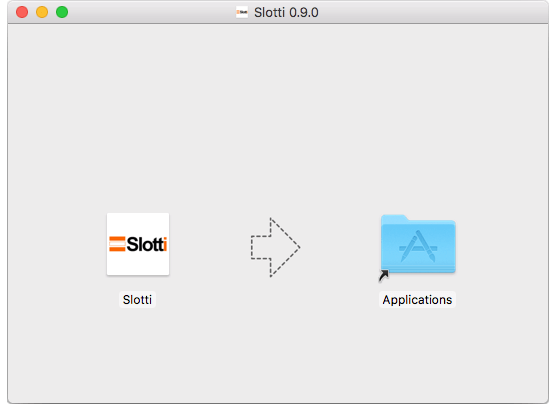The image size is (549, 408).
Task: Click the Applications label under the folder
Action: click(x=417, y=300)
